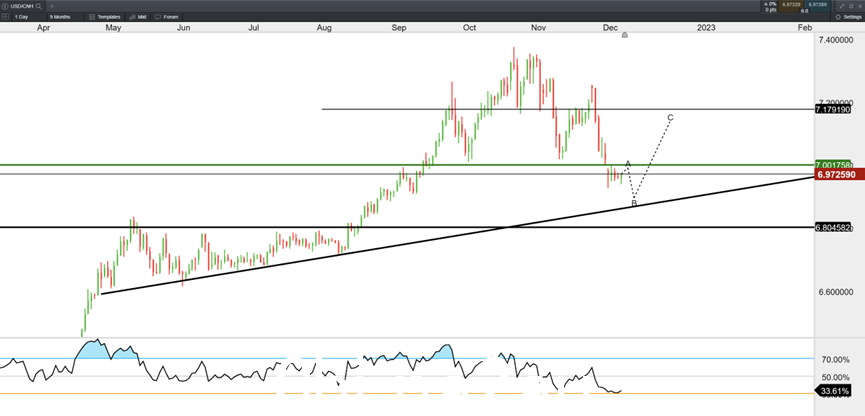Open the Templates menu

click(104, 17)
